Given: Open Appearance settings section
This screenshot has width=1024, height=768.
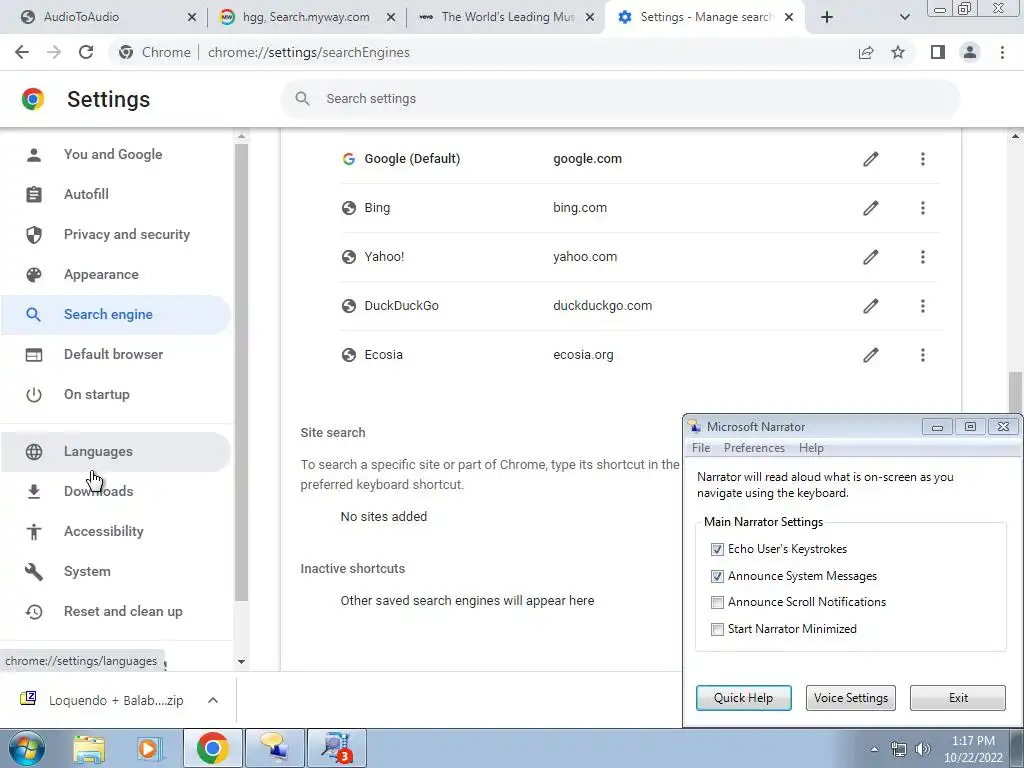Looking at the screenshot, I should click(x=116, y=274).
